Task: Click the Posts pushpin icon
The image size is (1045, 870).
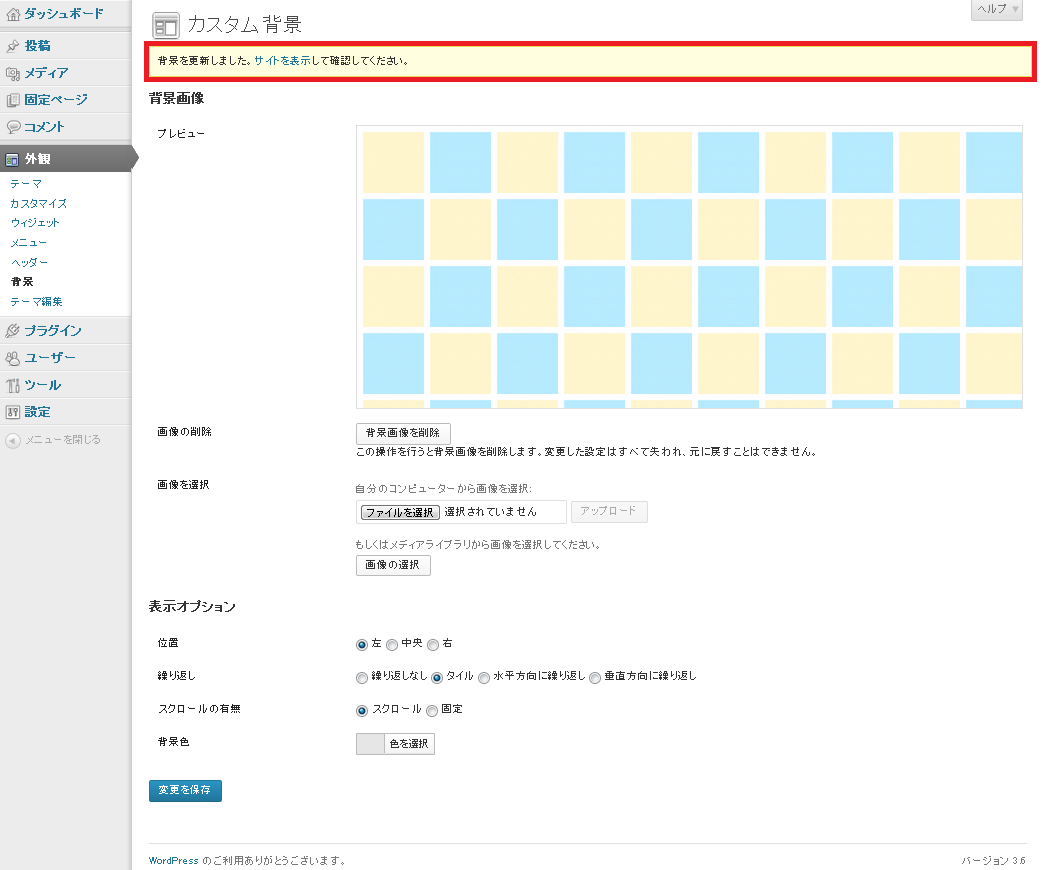Action: pos(13,46)
